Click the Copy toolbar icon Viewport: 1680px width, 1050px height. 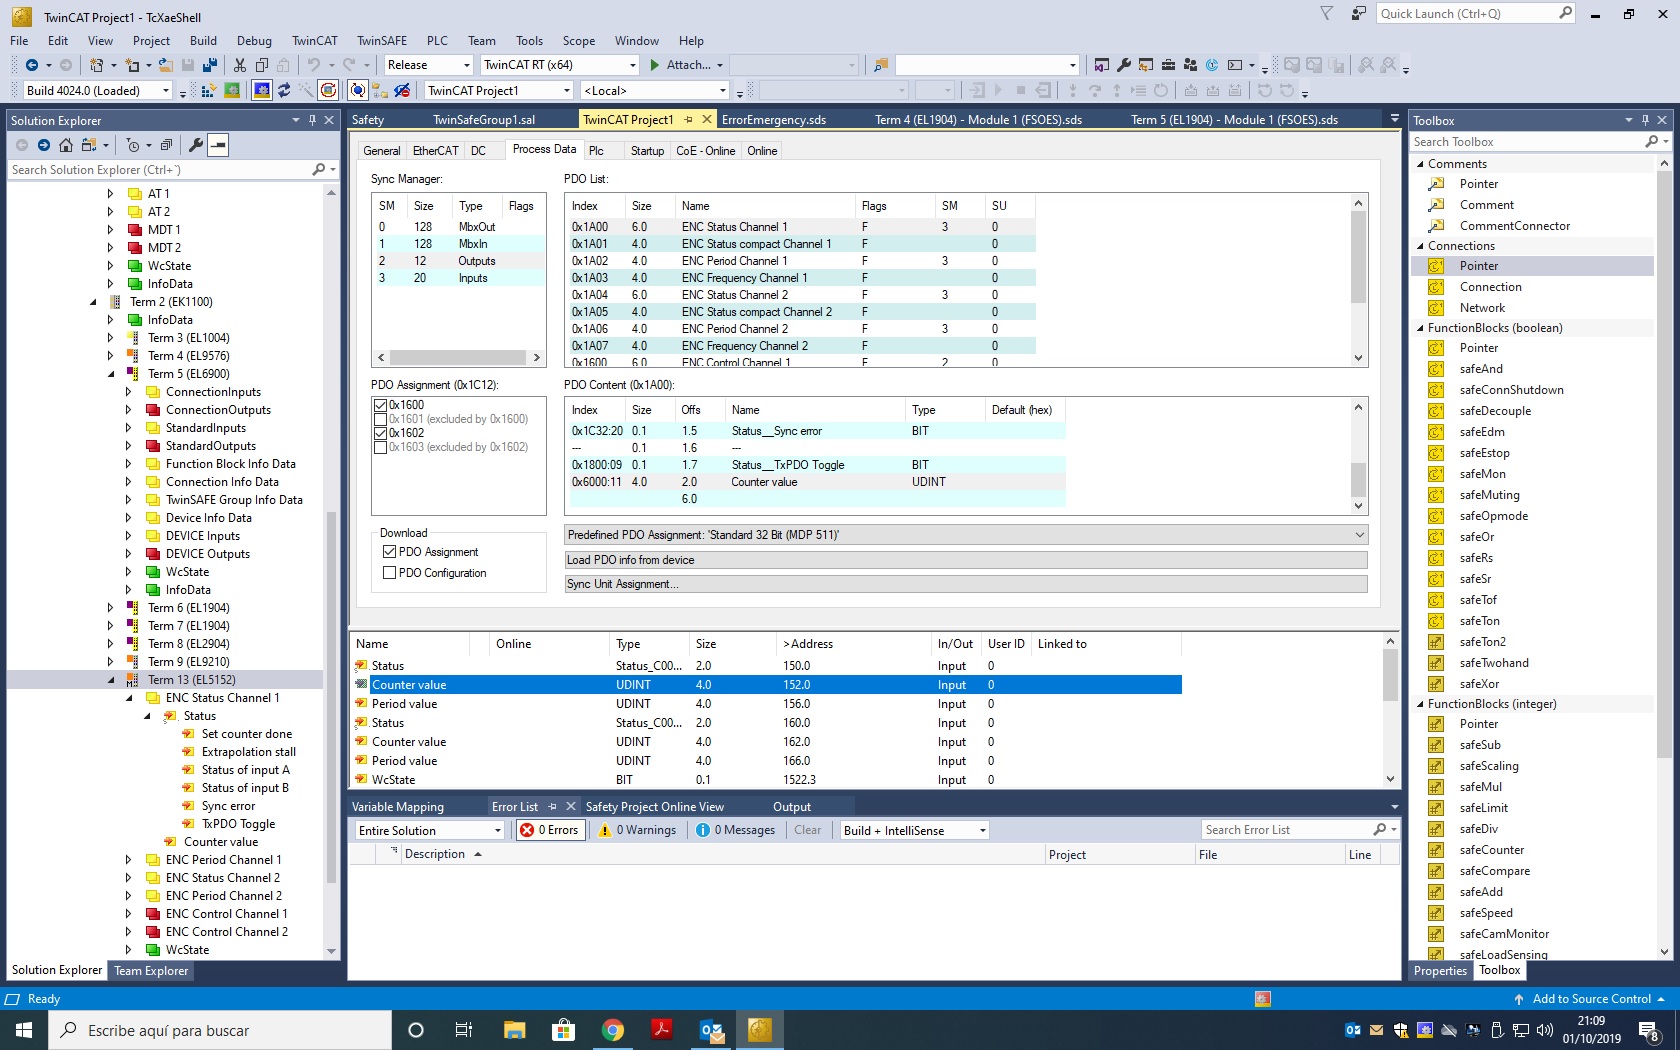coord(262,65)
